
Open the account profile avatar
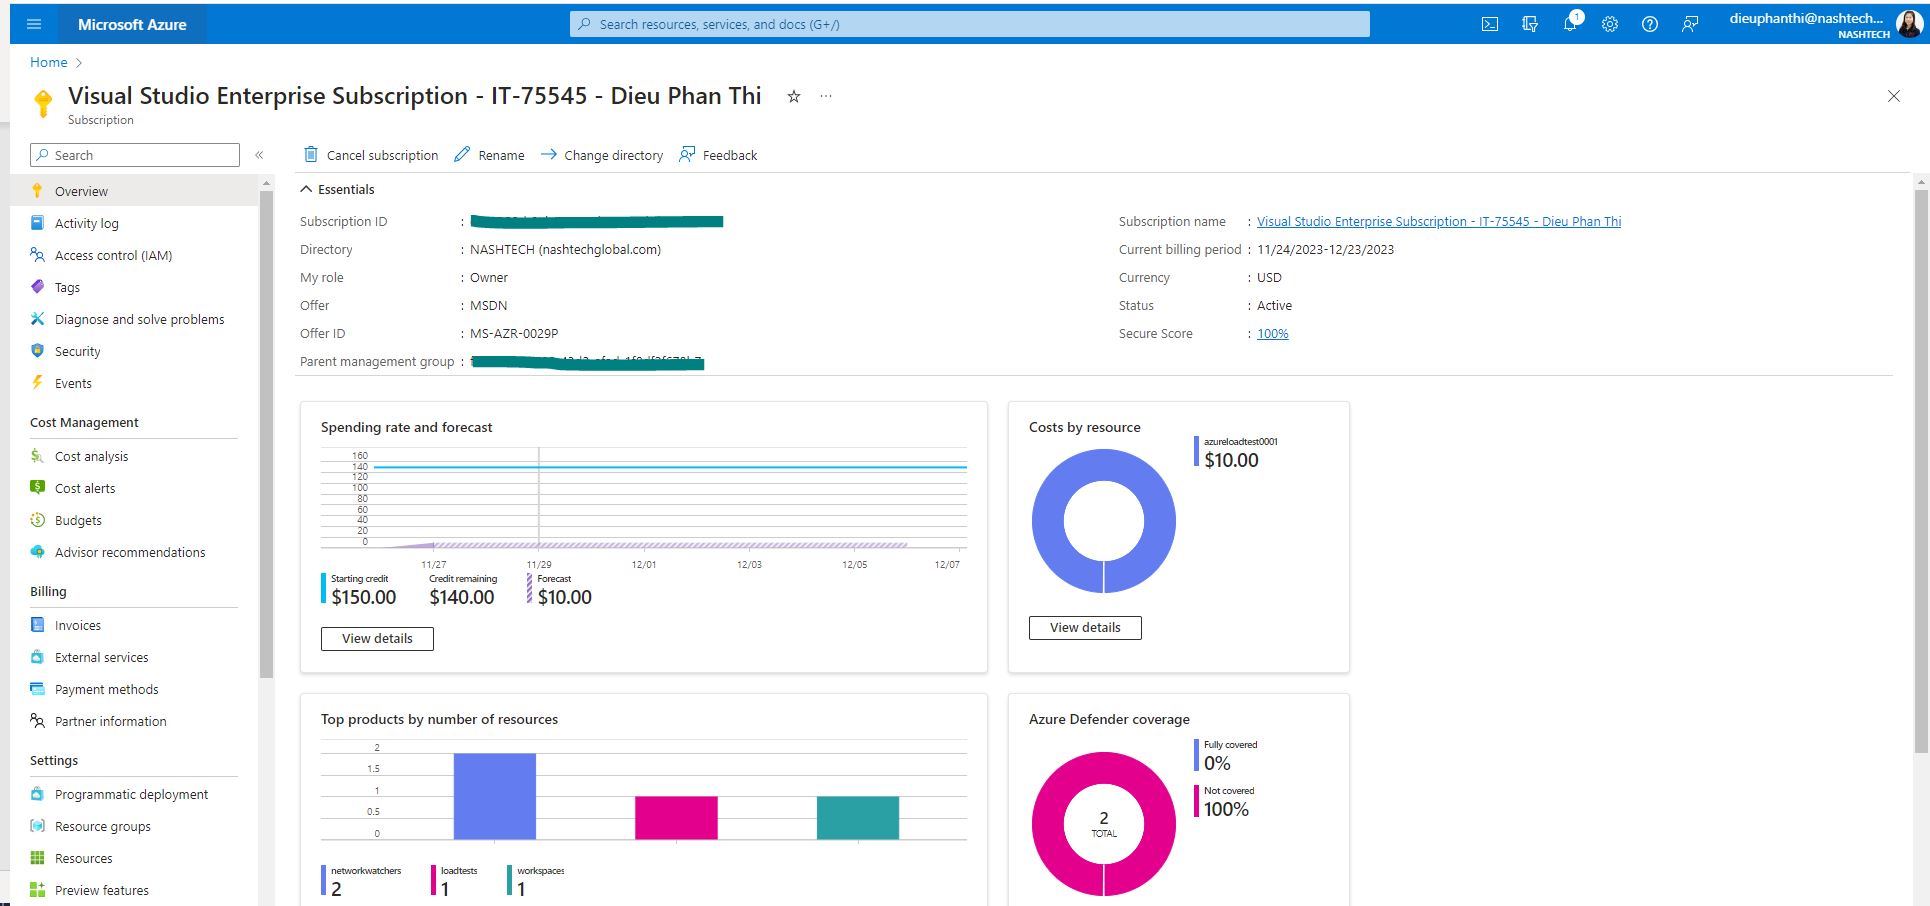click(x=1909, y=24)
